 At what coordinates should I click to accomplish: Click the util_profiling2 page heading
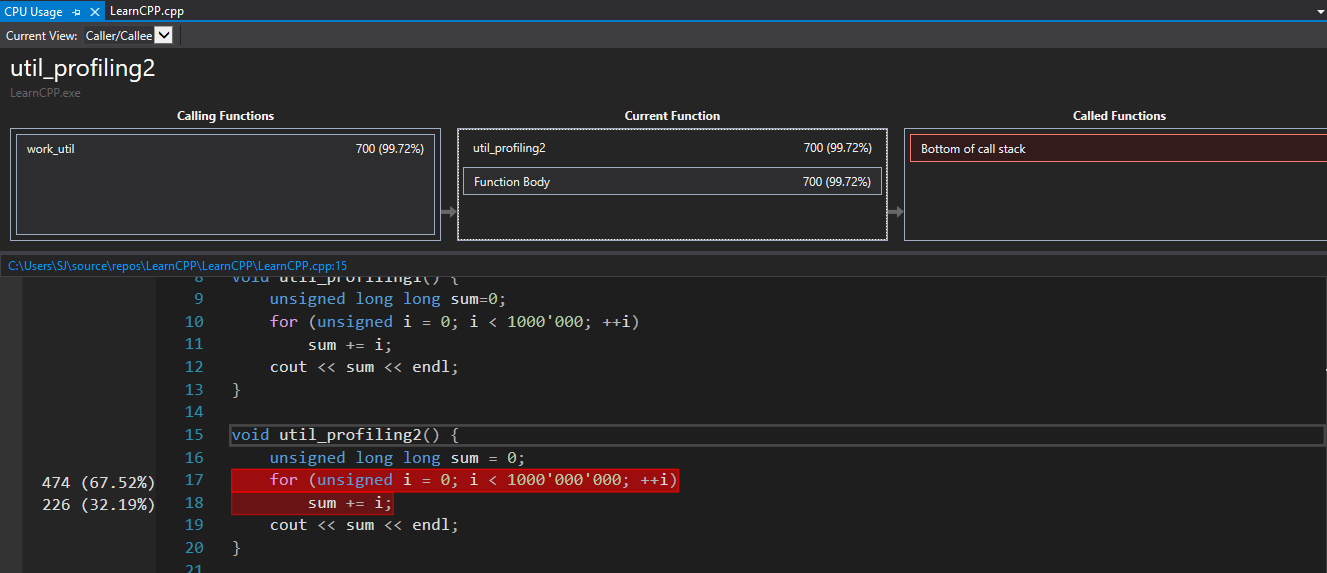click(x=82, y=69)
